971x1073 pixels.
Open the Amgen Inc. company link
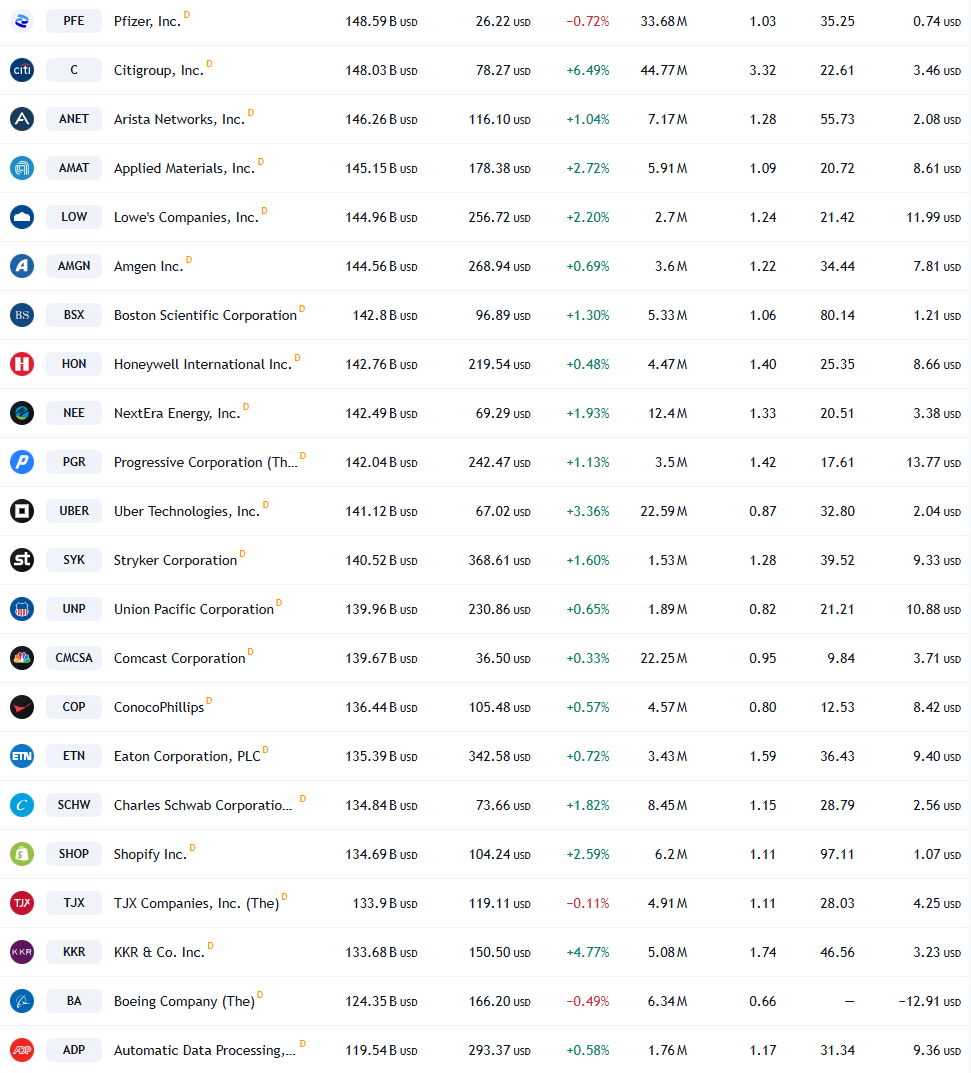pos(148,266)
